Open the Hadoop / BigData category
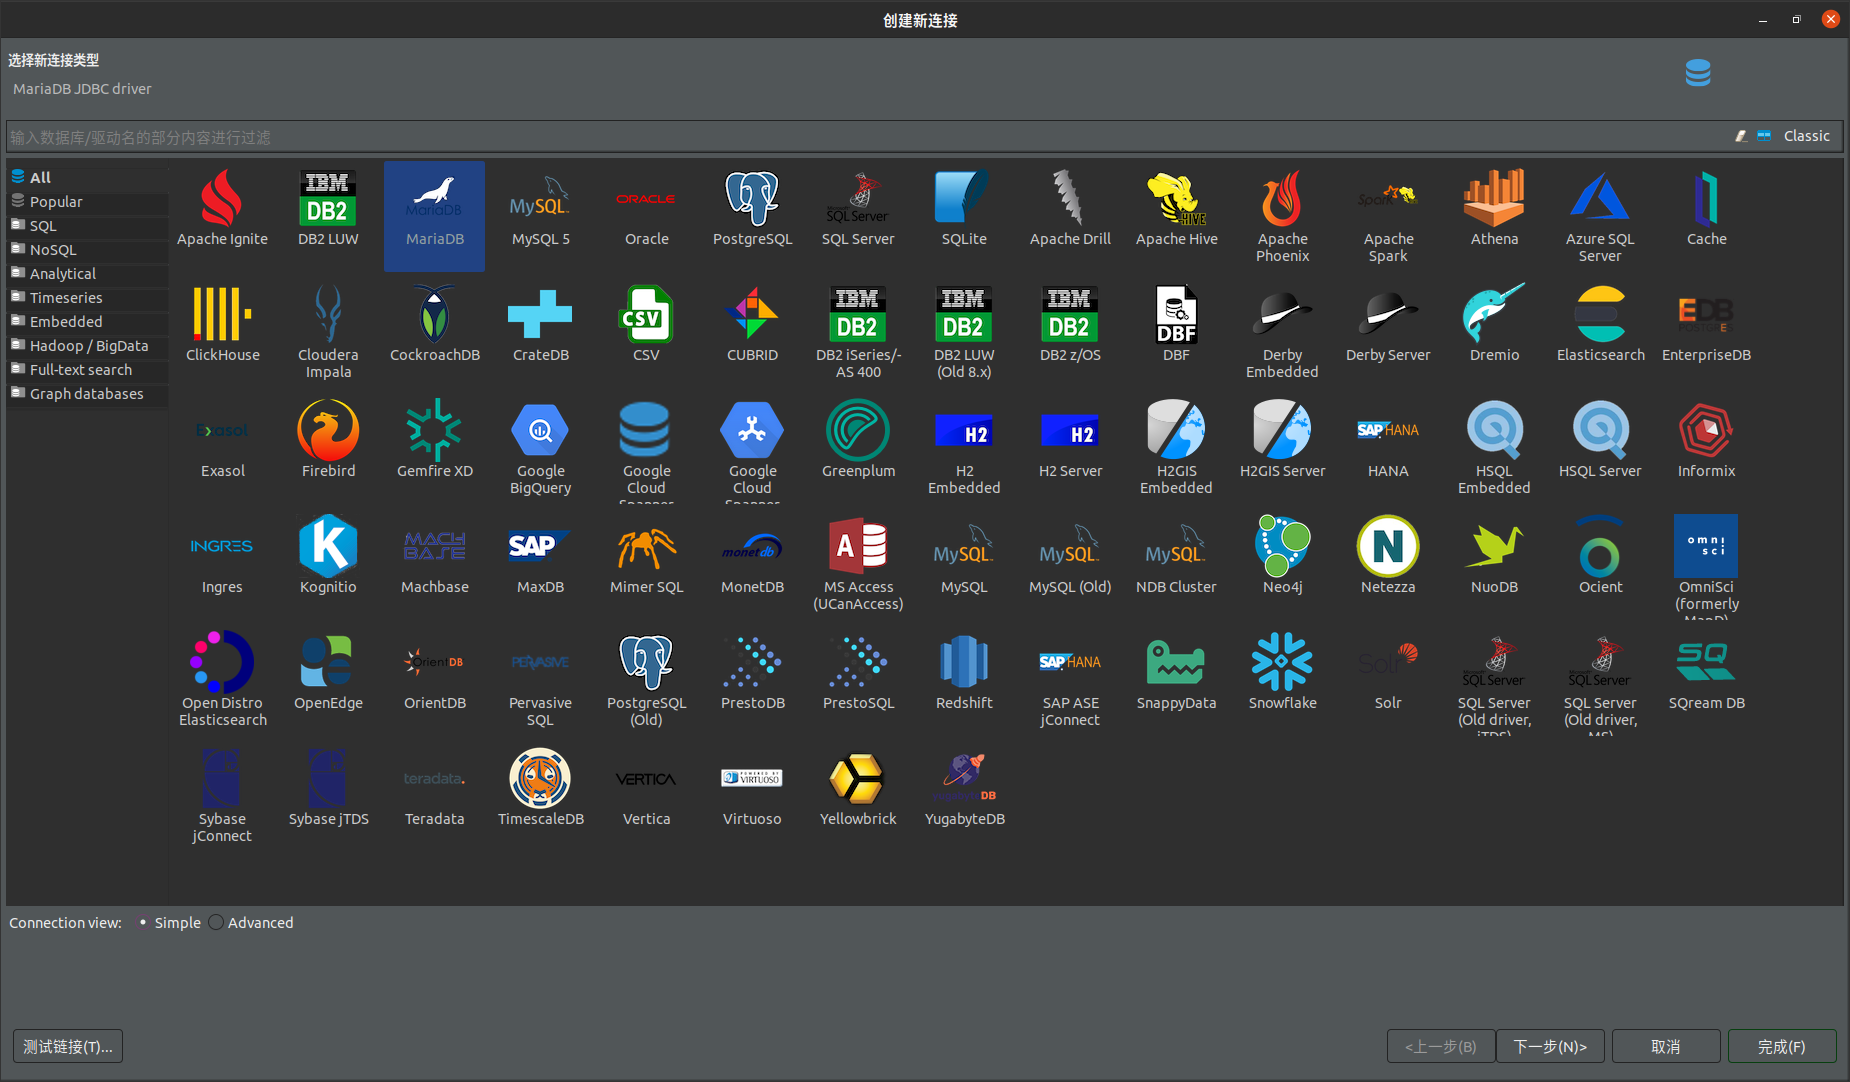 [88, 345]
